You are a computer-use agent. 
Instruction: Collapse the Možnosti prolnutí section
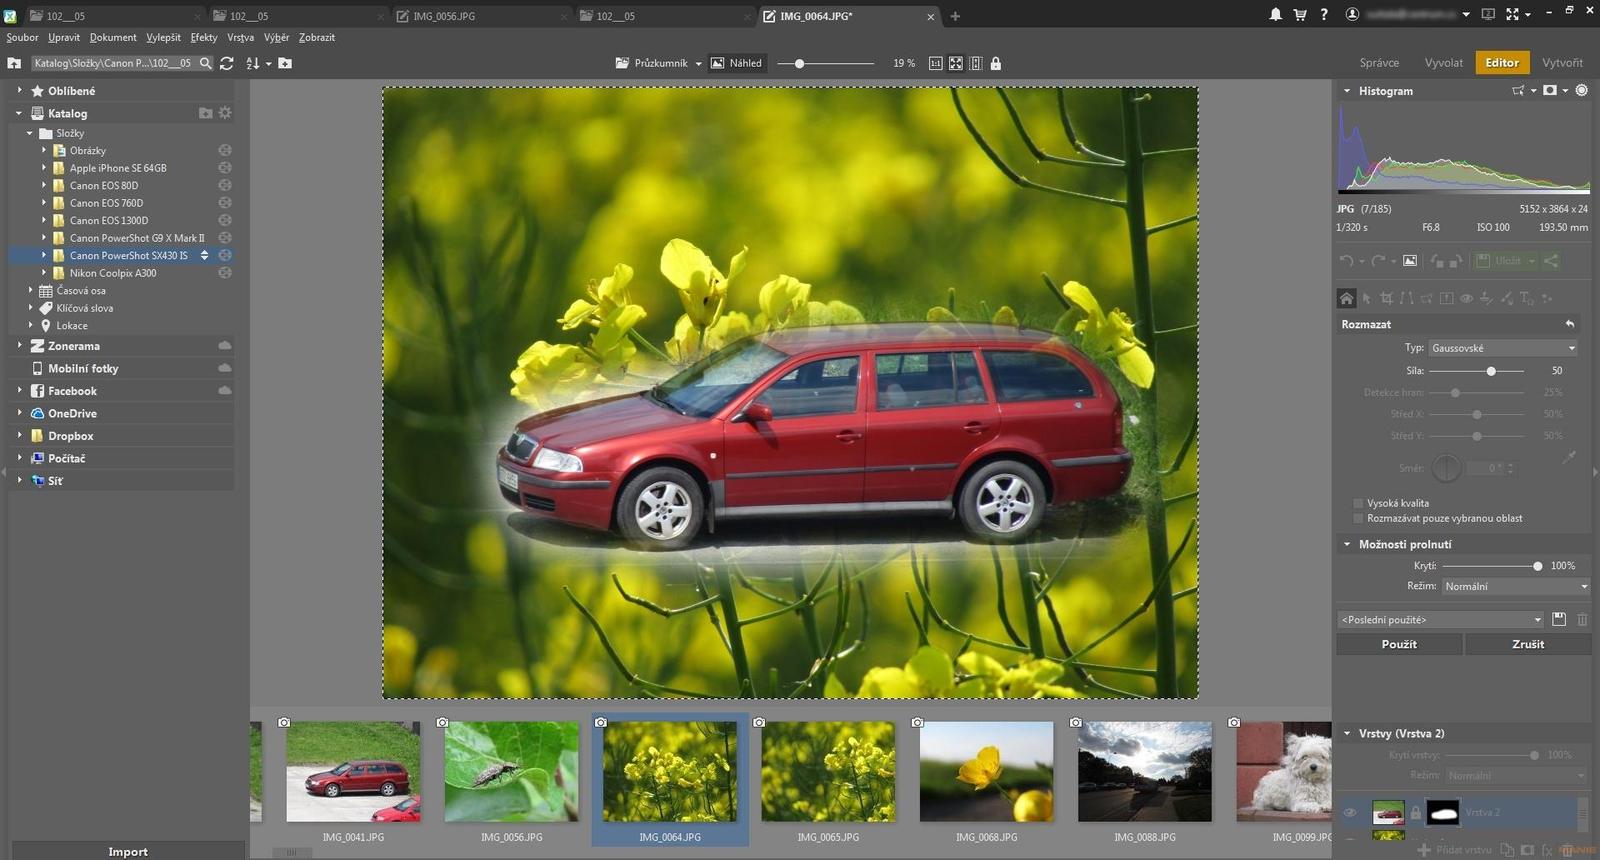tap(1346, 544)
